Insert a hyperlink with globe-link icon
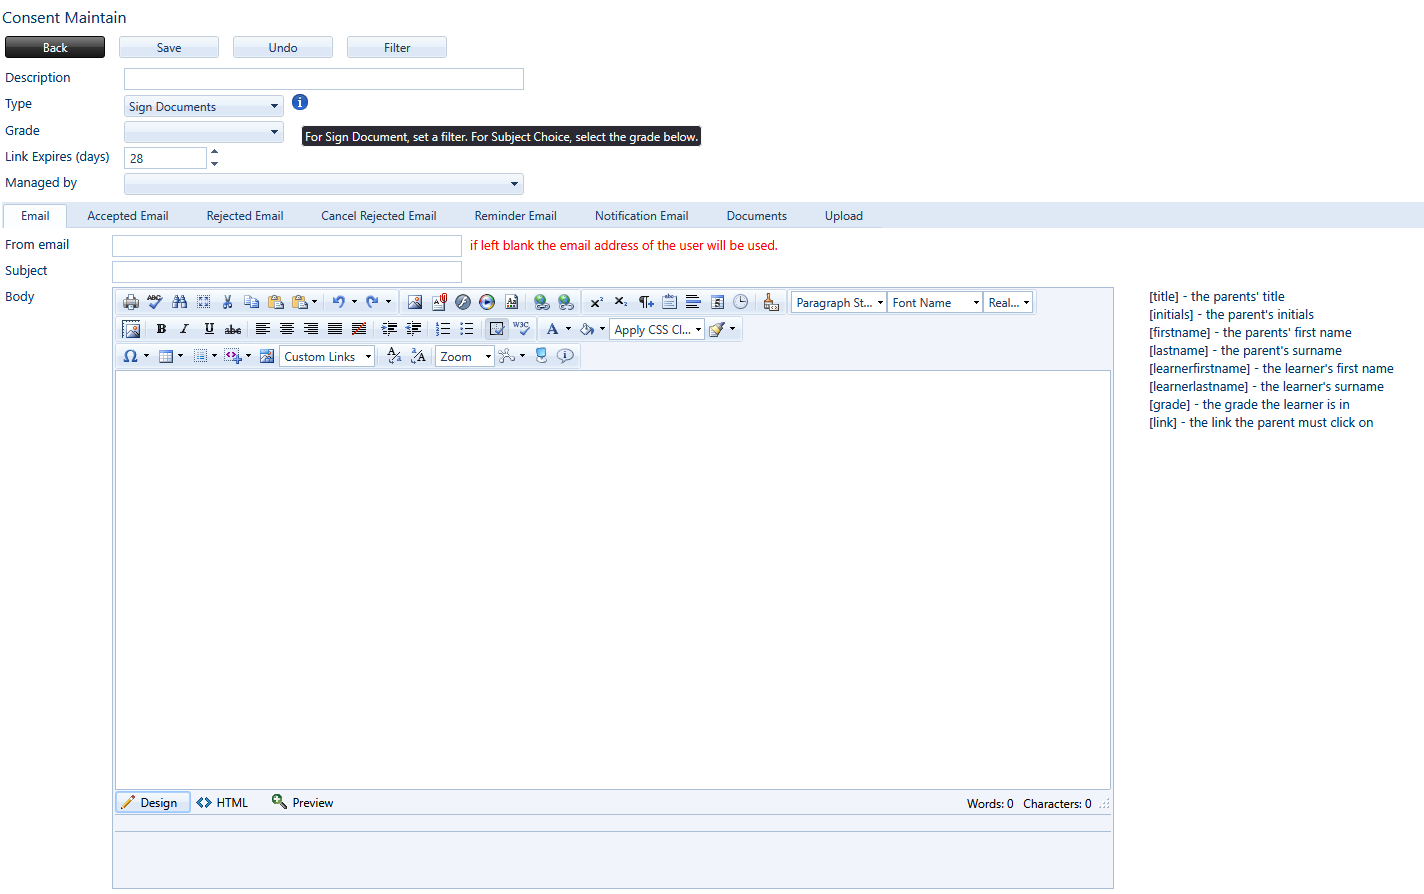Image resolution: width=1424 pixels, height=894 pixels. click(541, 302)
